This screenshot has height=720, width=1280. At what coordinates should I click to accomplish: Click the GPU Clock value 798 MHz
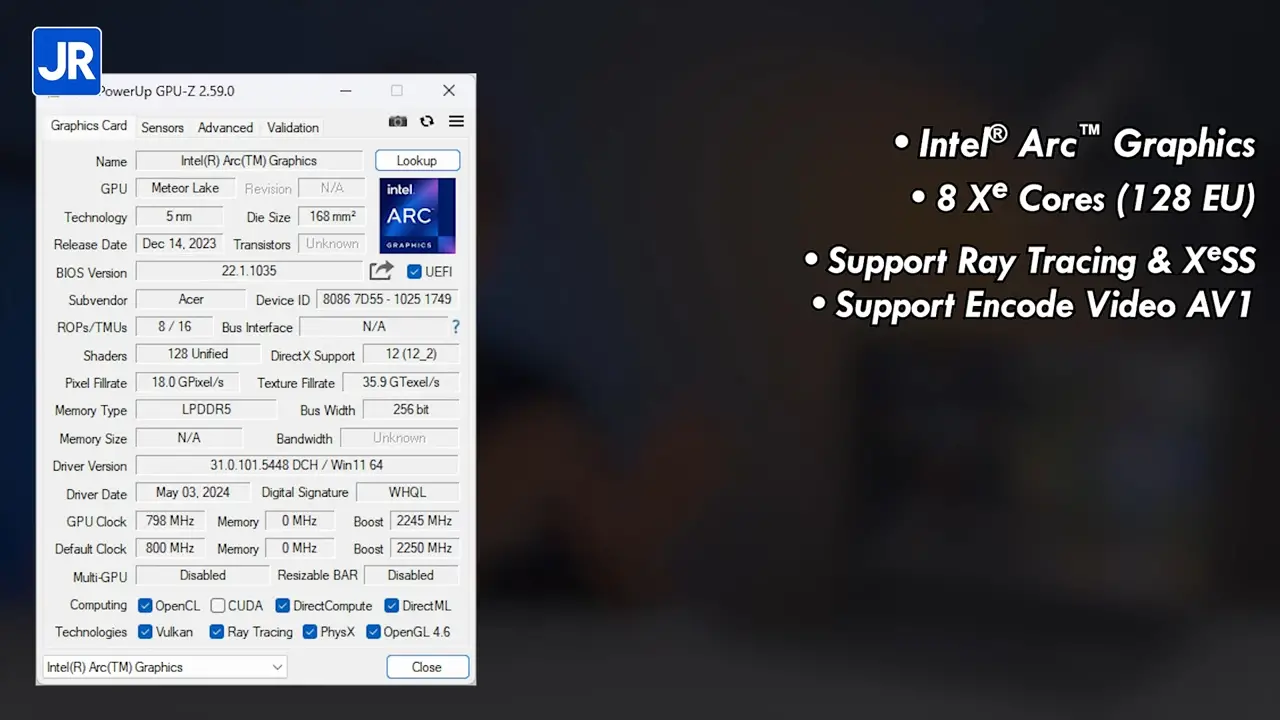(x=170, y=521)
